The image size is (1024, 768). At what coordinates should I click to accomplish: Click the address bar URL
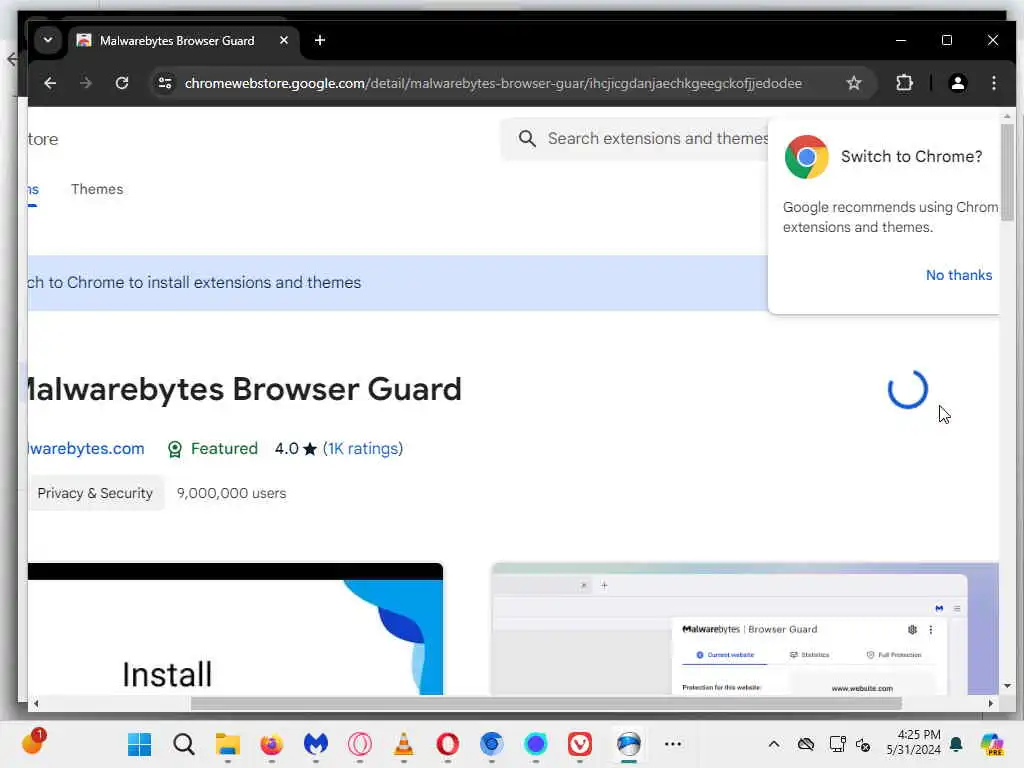pos(492,83)
